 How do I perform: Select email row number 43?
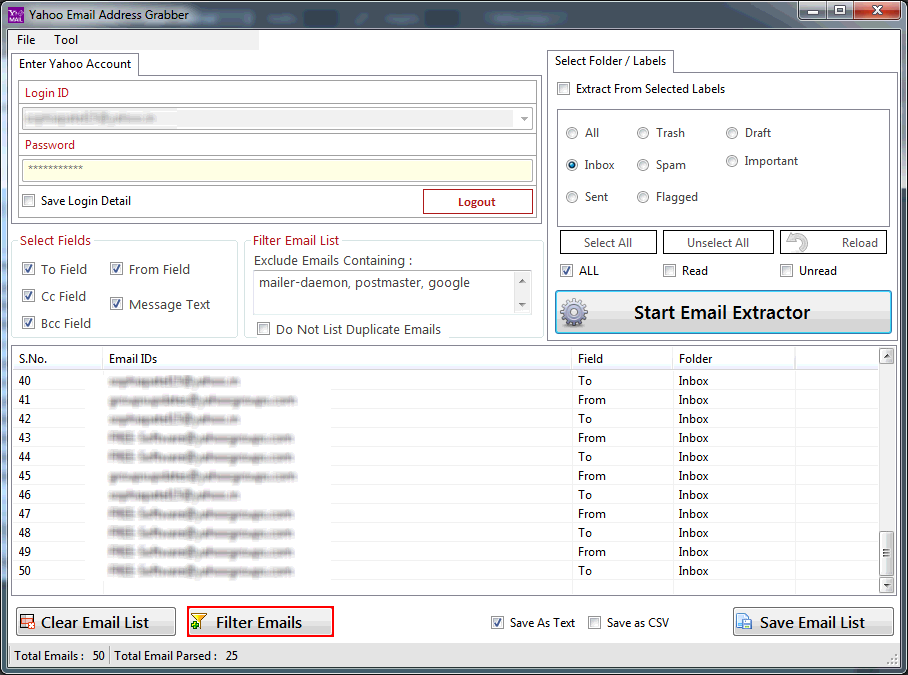(x=445, y=438)
